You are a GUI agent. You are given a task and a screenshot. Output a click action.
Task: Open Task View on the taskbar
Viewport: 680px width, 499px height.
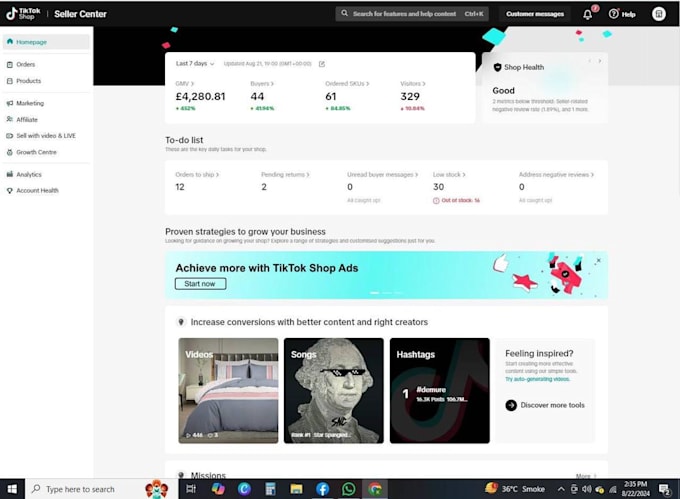tap(191, 489)
